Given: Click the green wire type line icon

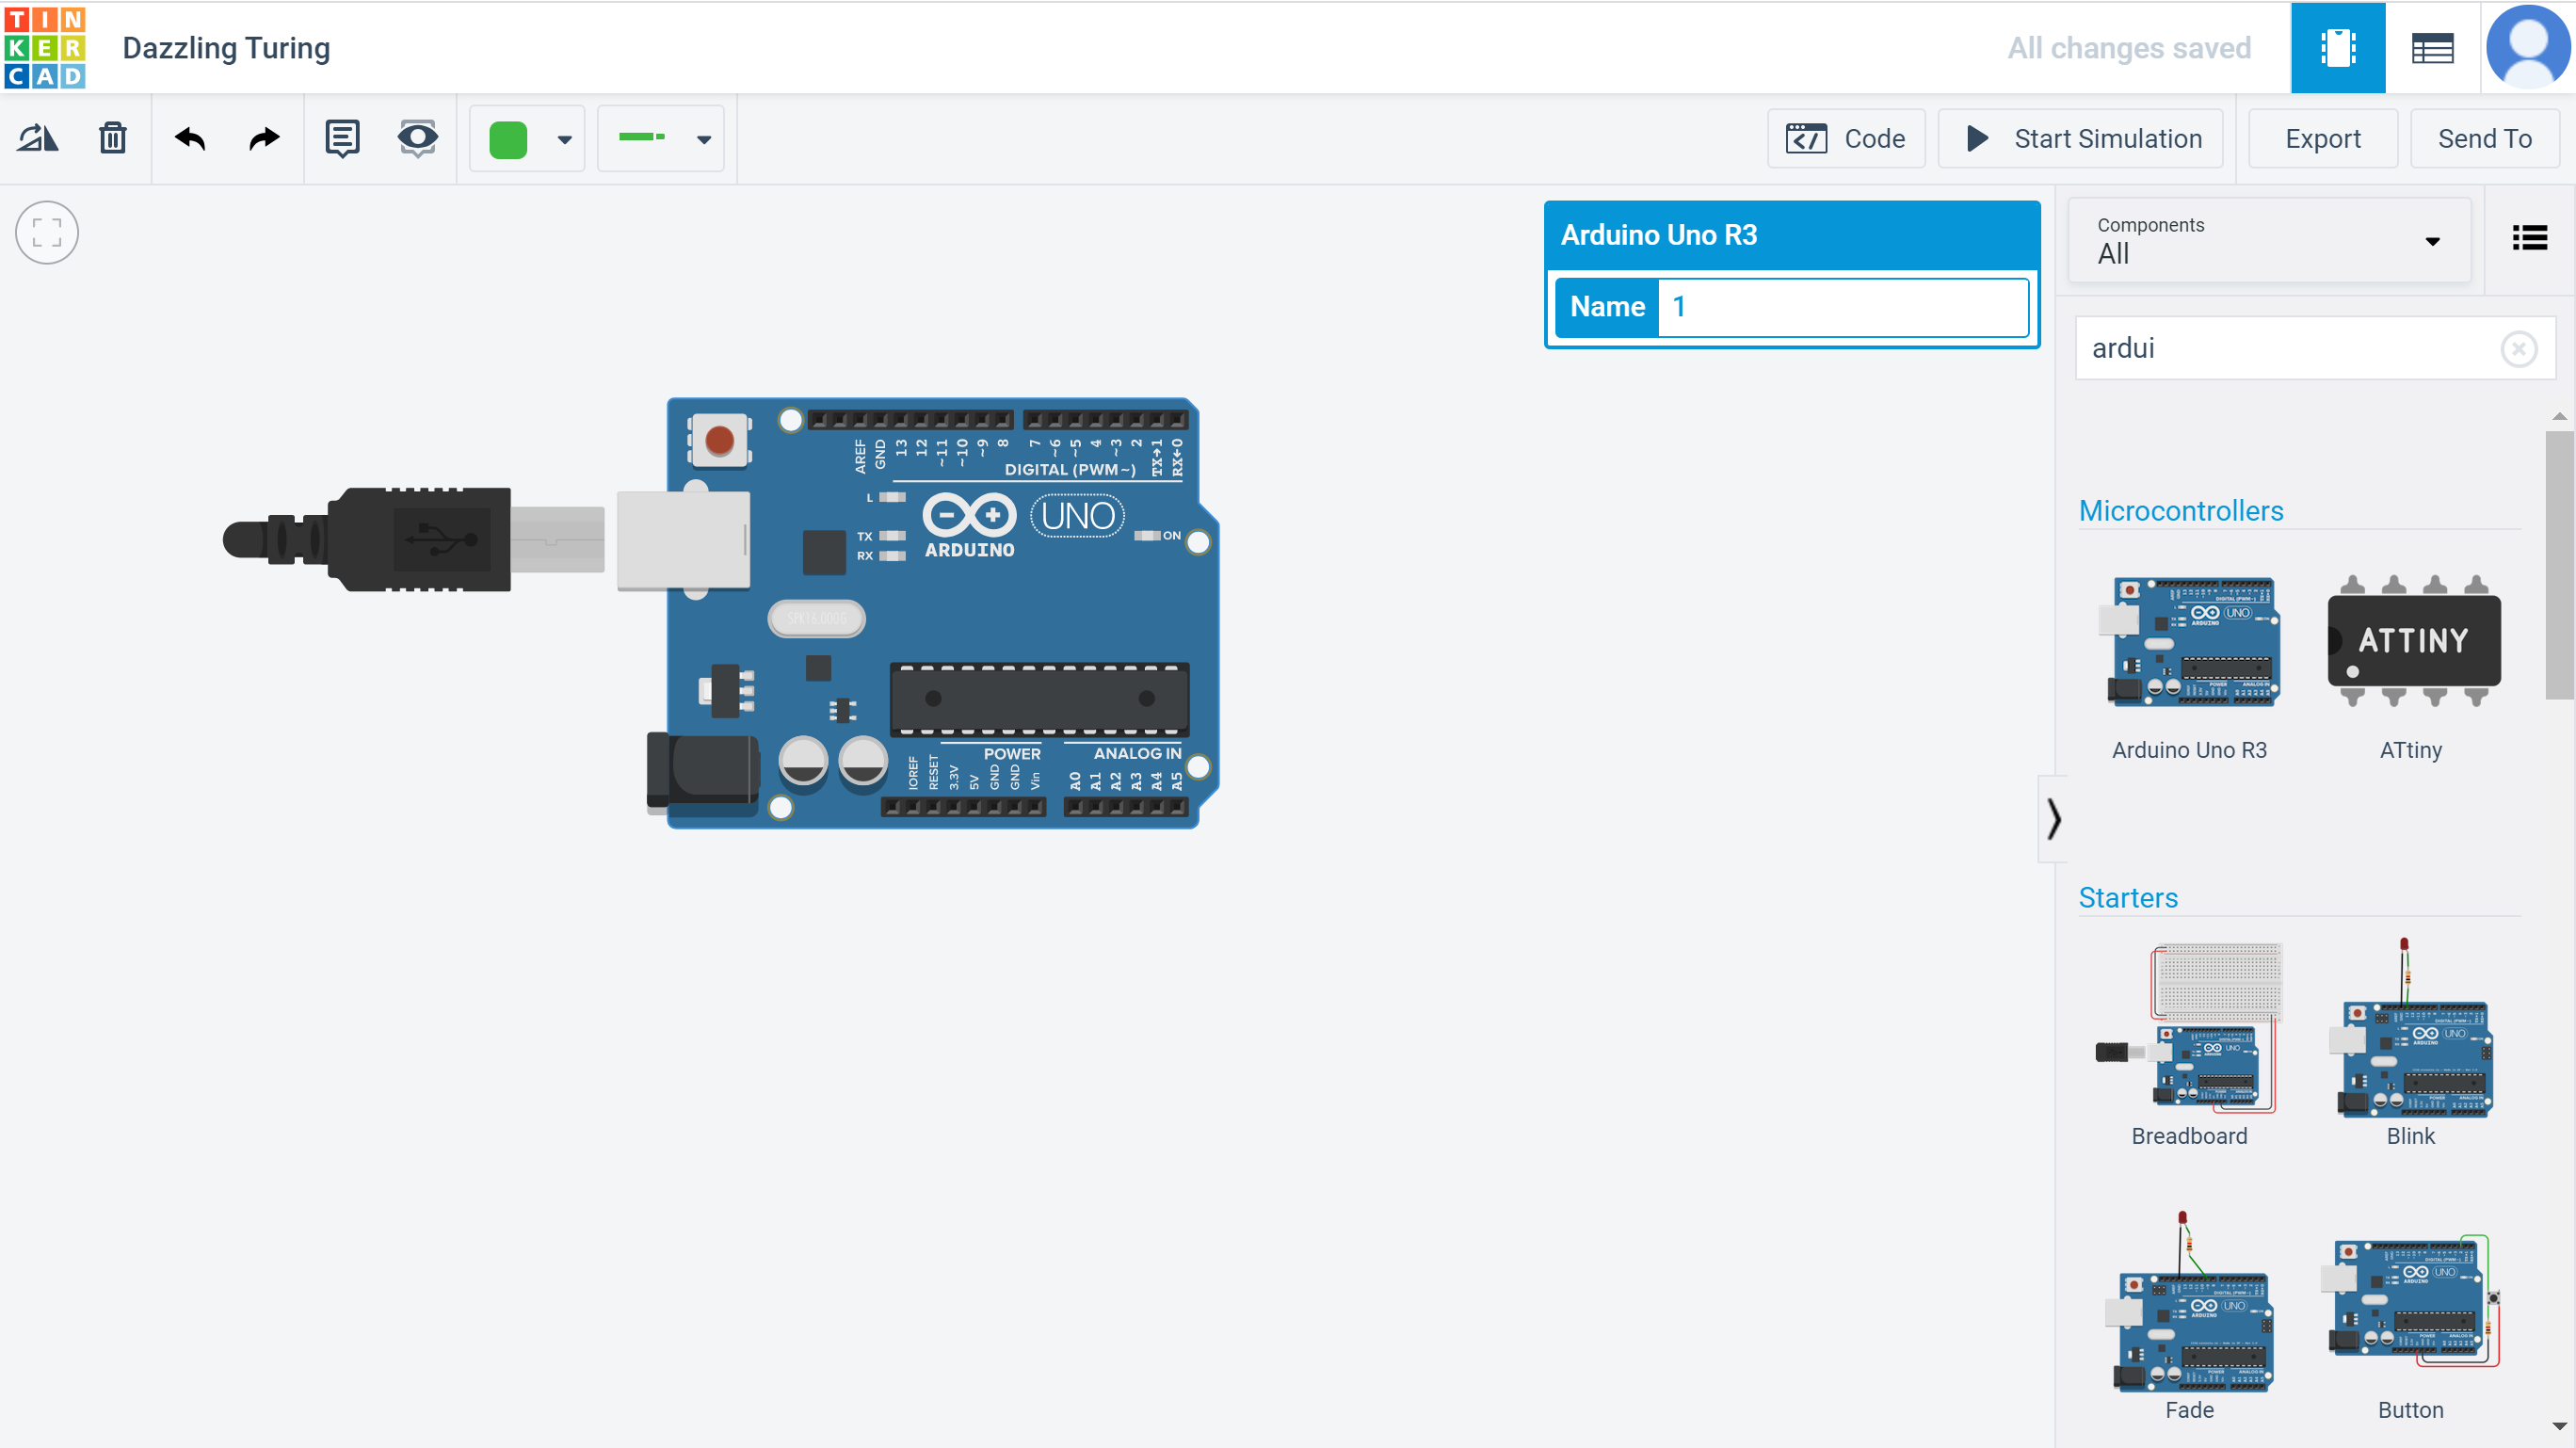Looking at the screenshot, I should [x=642, y=137].
